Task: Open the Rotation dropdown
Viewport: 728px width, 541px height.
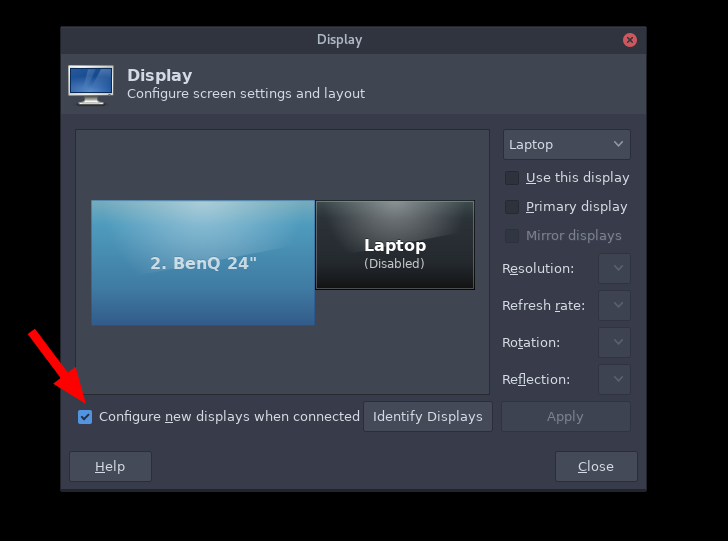Action: coord(614,343)
